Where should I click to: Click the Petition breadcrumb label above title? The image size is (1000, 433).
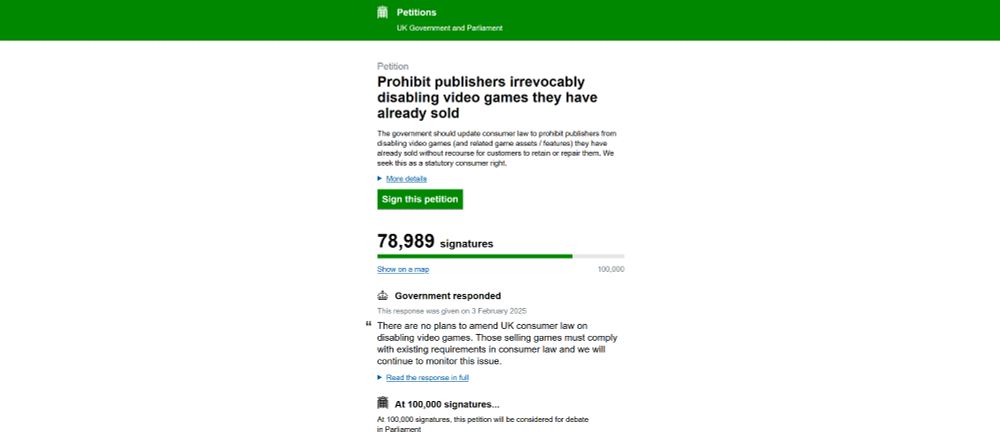pyautogui.click(x=393, y=66)
